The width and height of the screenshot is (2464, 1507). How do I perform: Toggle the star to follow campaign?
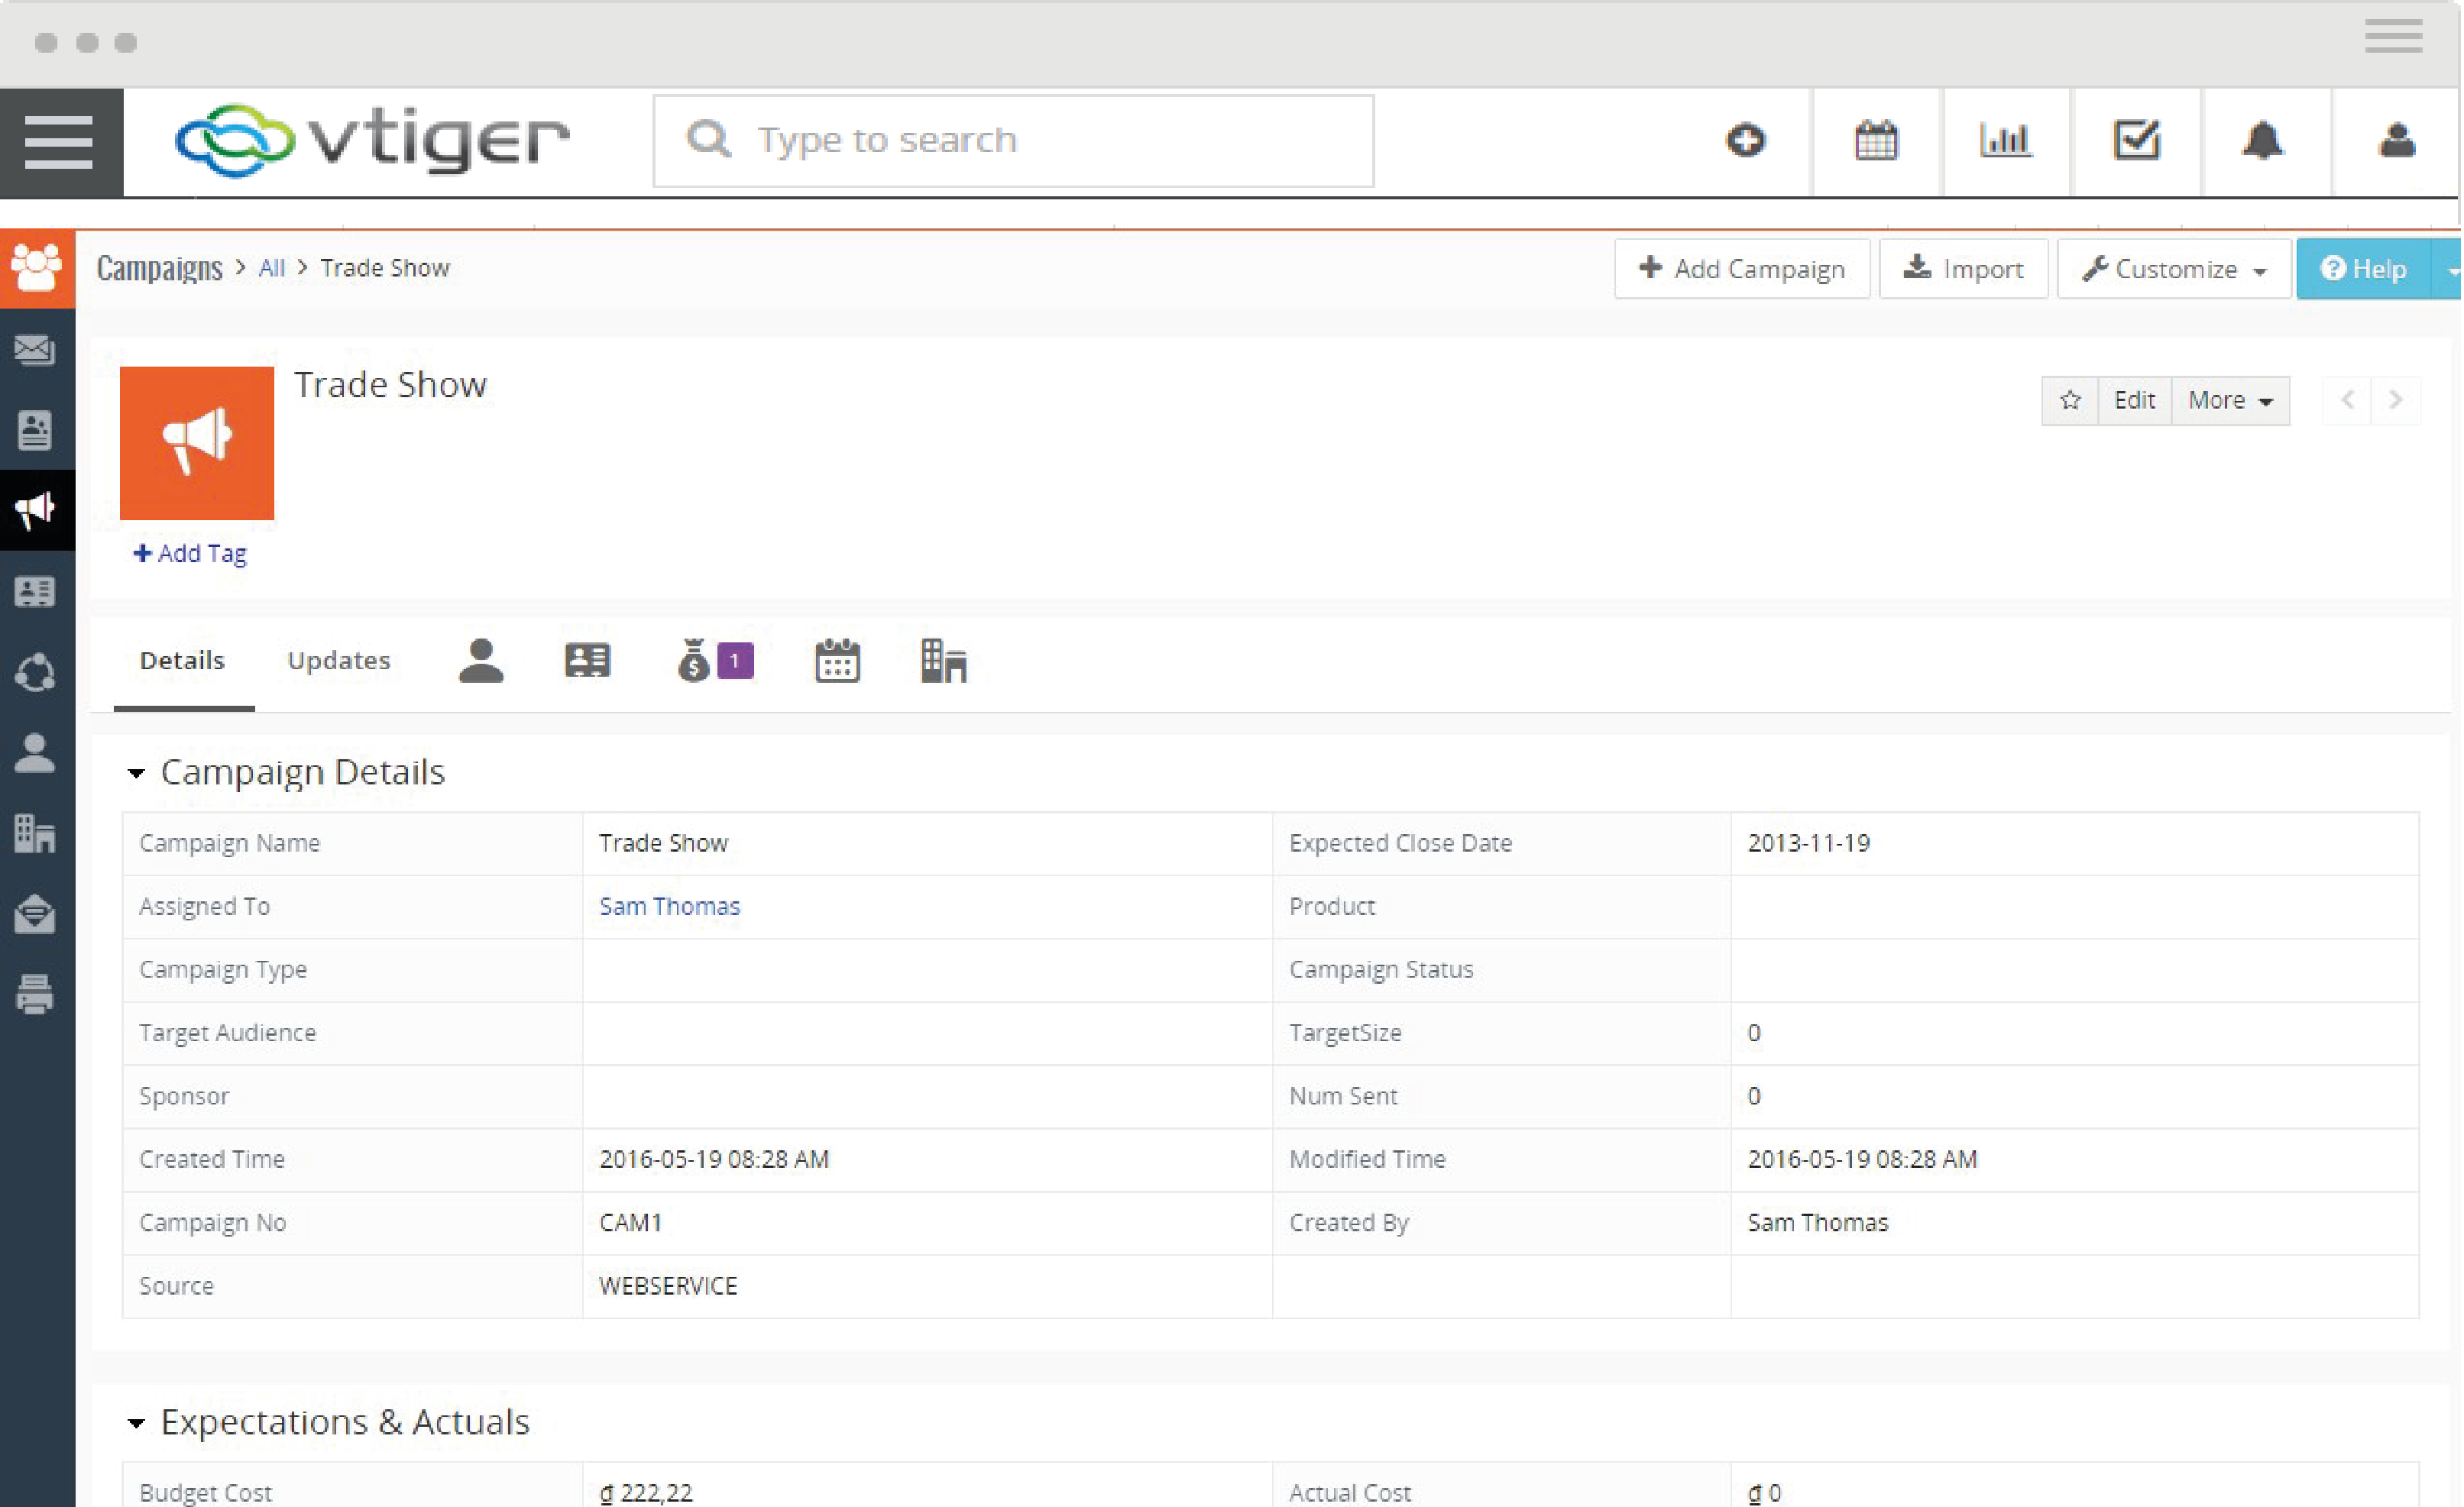click(x=2070, y=400)
